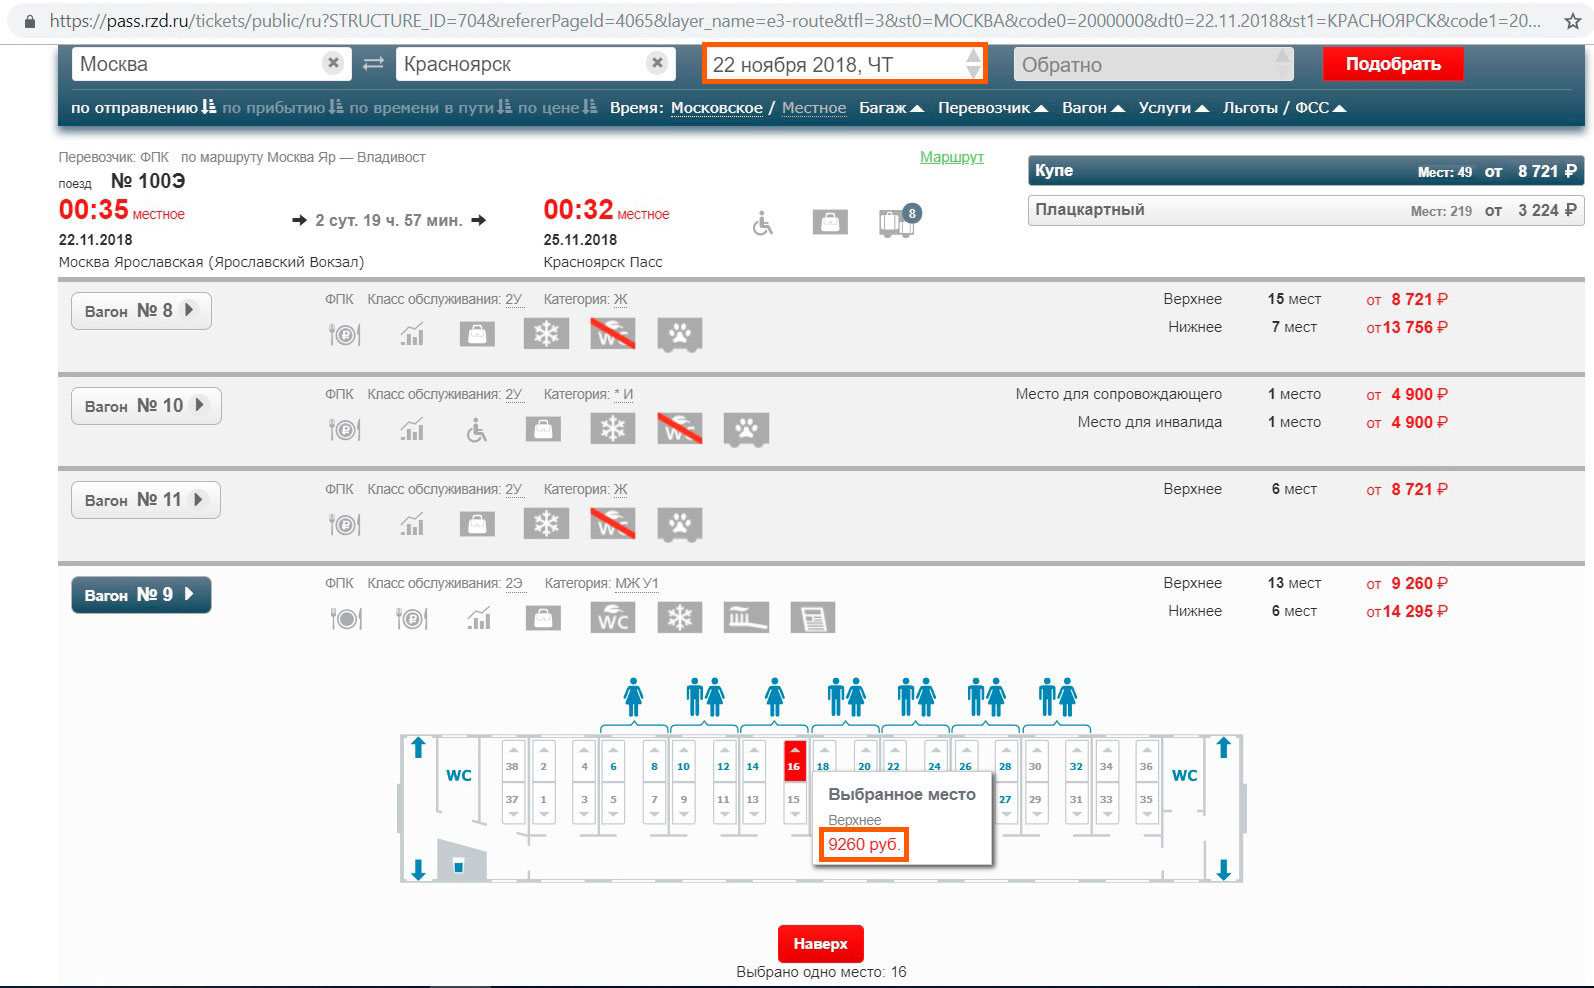This screenshot has height=988, width=1594.
Task: Click the pets paw icon in Вагон № 11 row
Action: (680, 524)
